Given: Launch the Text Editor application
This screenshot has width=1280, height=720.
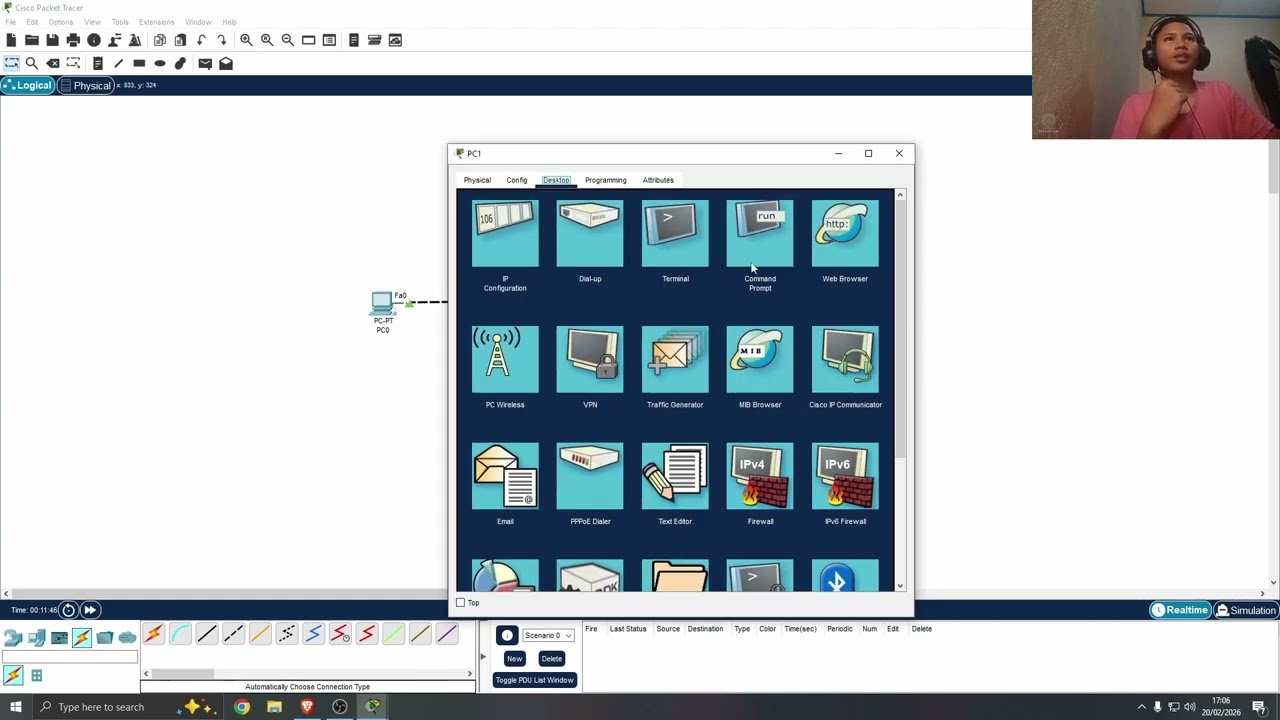Looking at the screenshot, I should click(675, 476).
